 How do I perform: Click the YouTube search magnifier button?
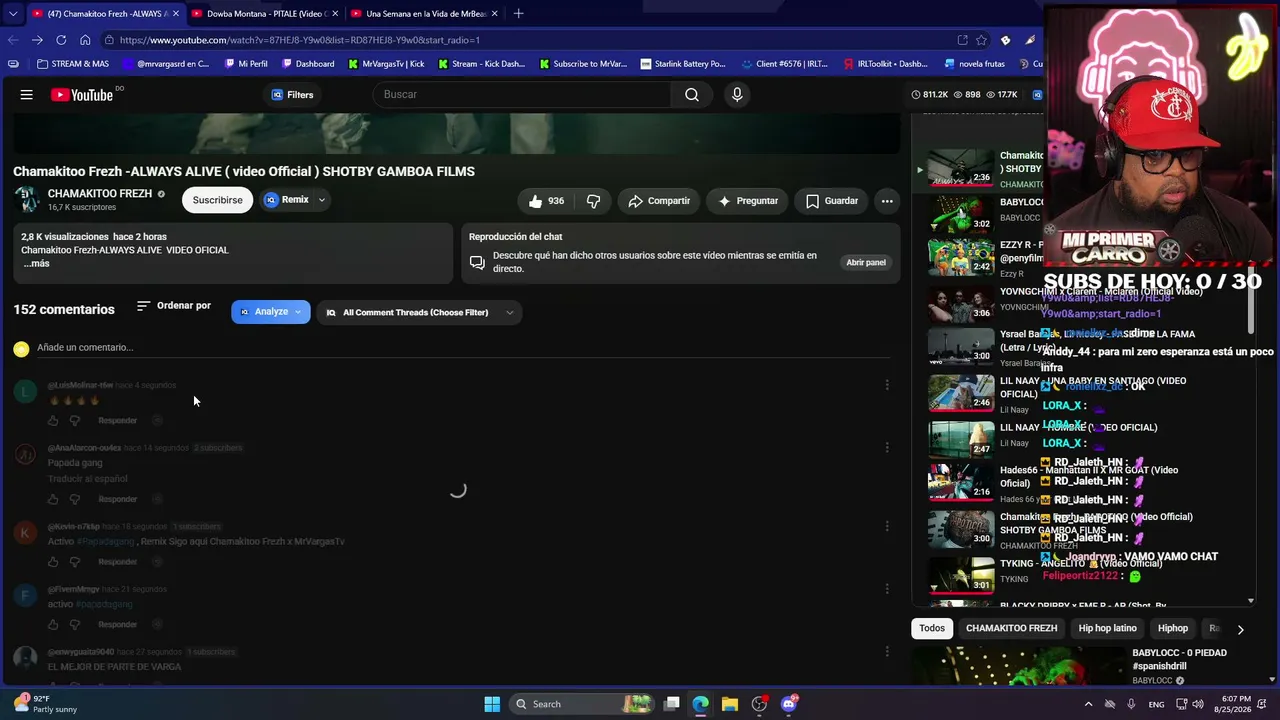coord(692,95)
